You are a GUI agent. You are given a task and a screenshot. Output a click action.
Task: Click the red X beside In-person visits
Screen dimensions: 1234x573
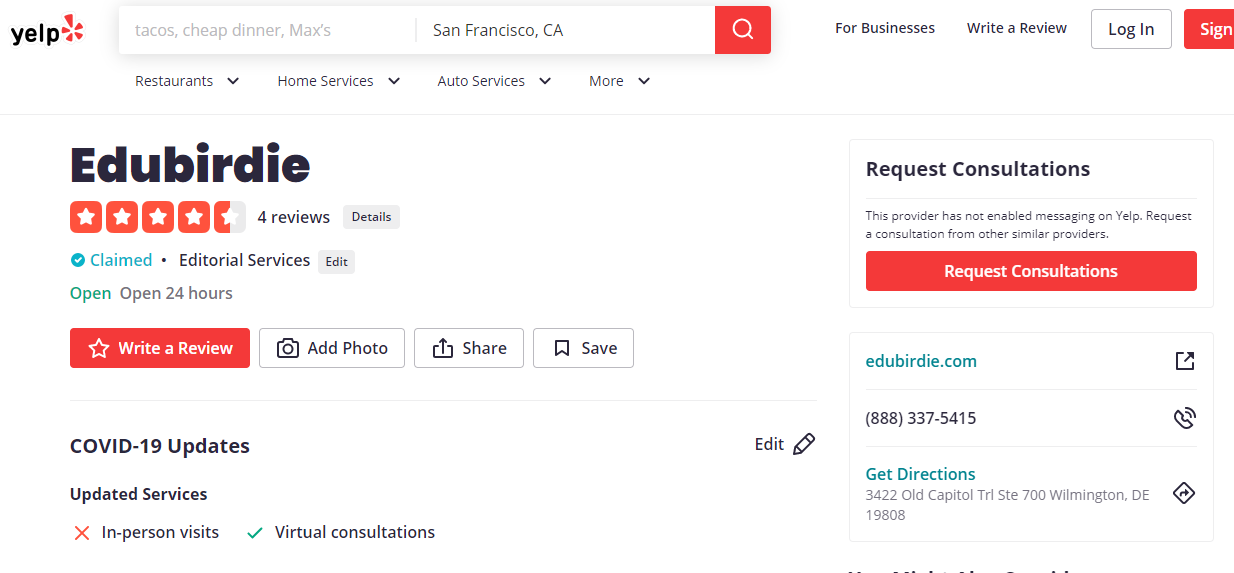[82, 533]
